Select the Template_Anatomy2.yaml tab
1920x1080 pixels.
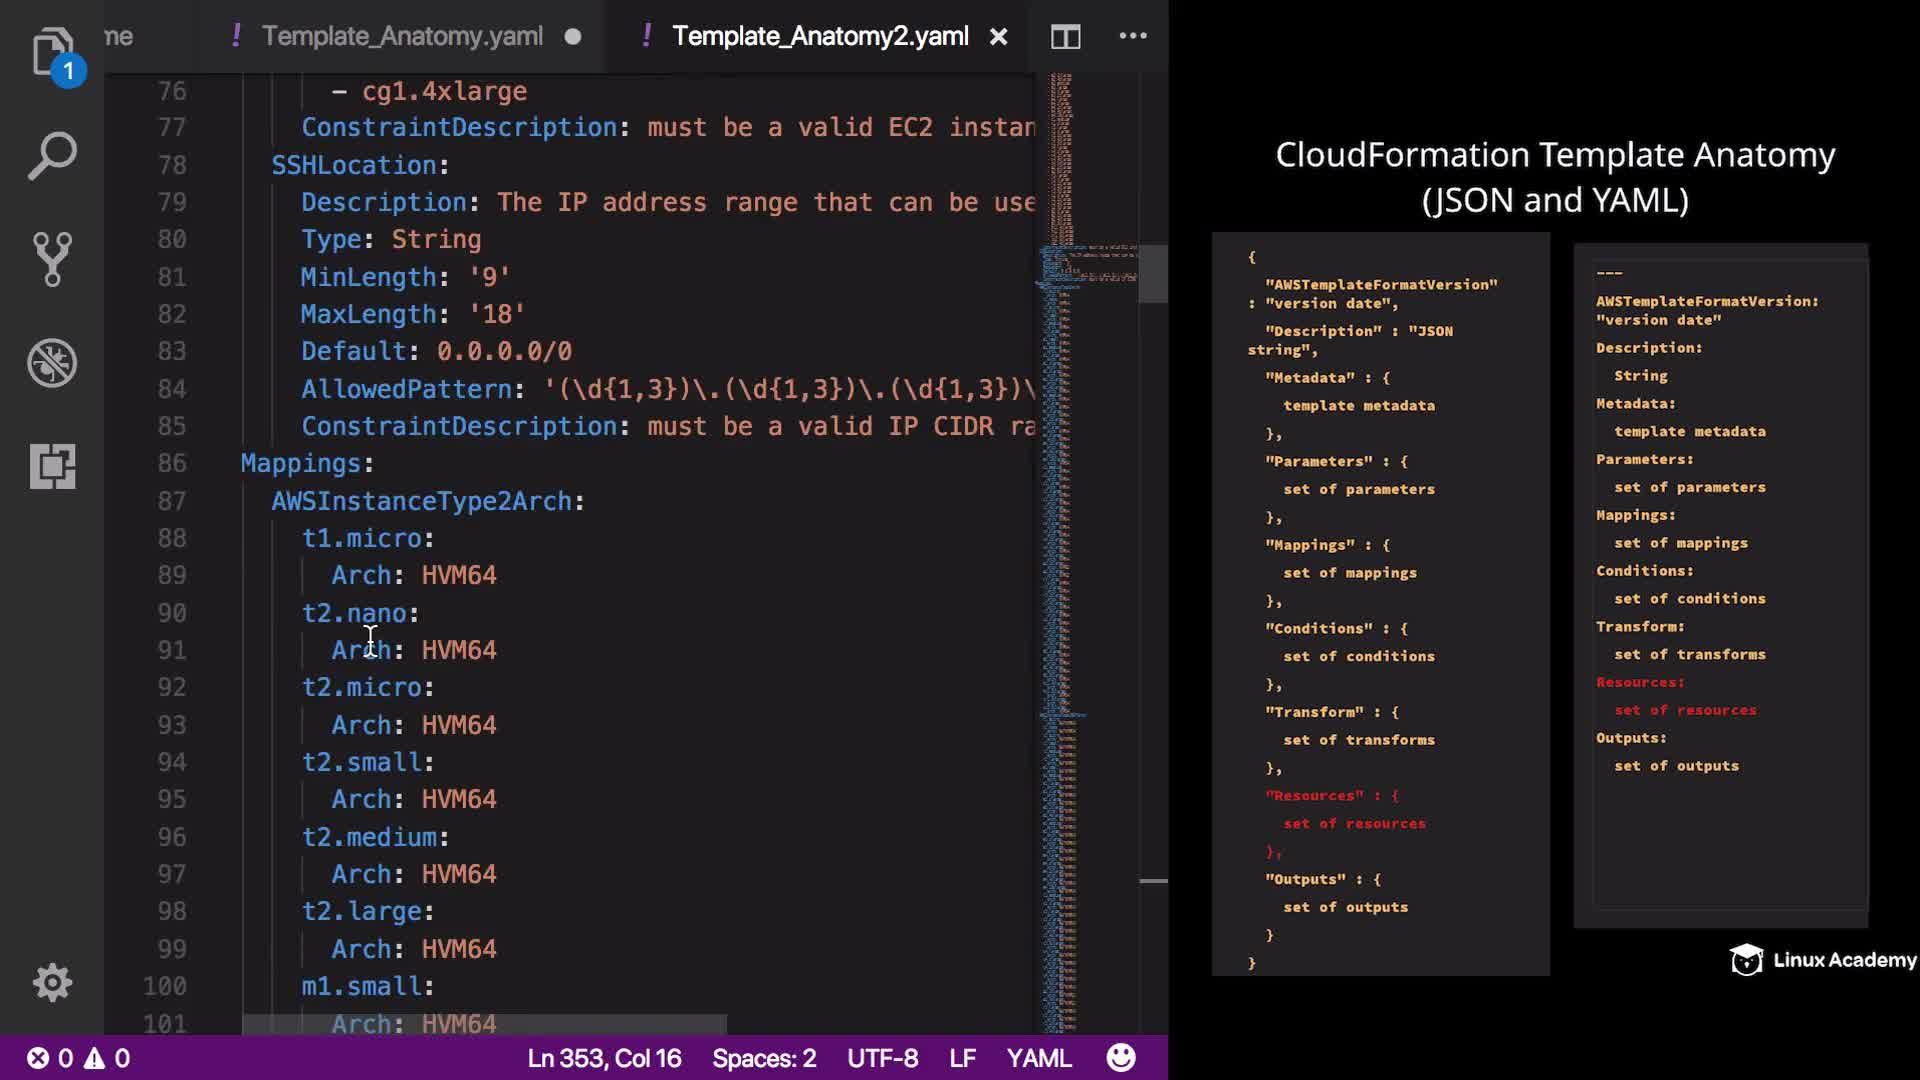pos(819,36)
